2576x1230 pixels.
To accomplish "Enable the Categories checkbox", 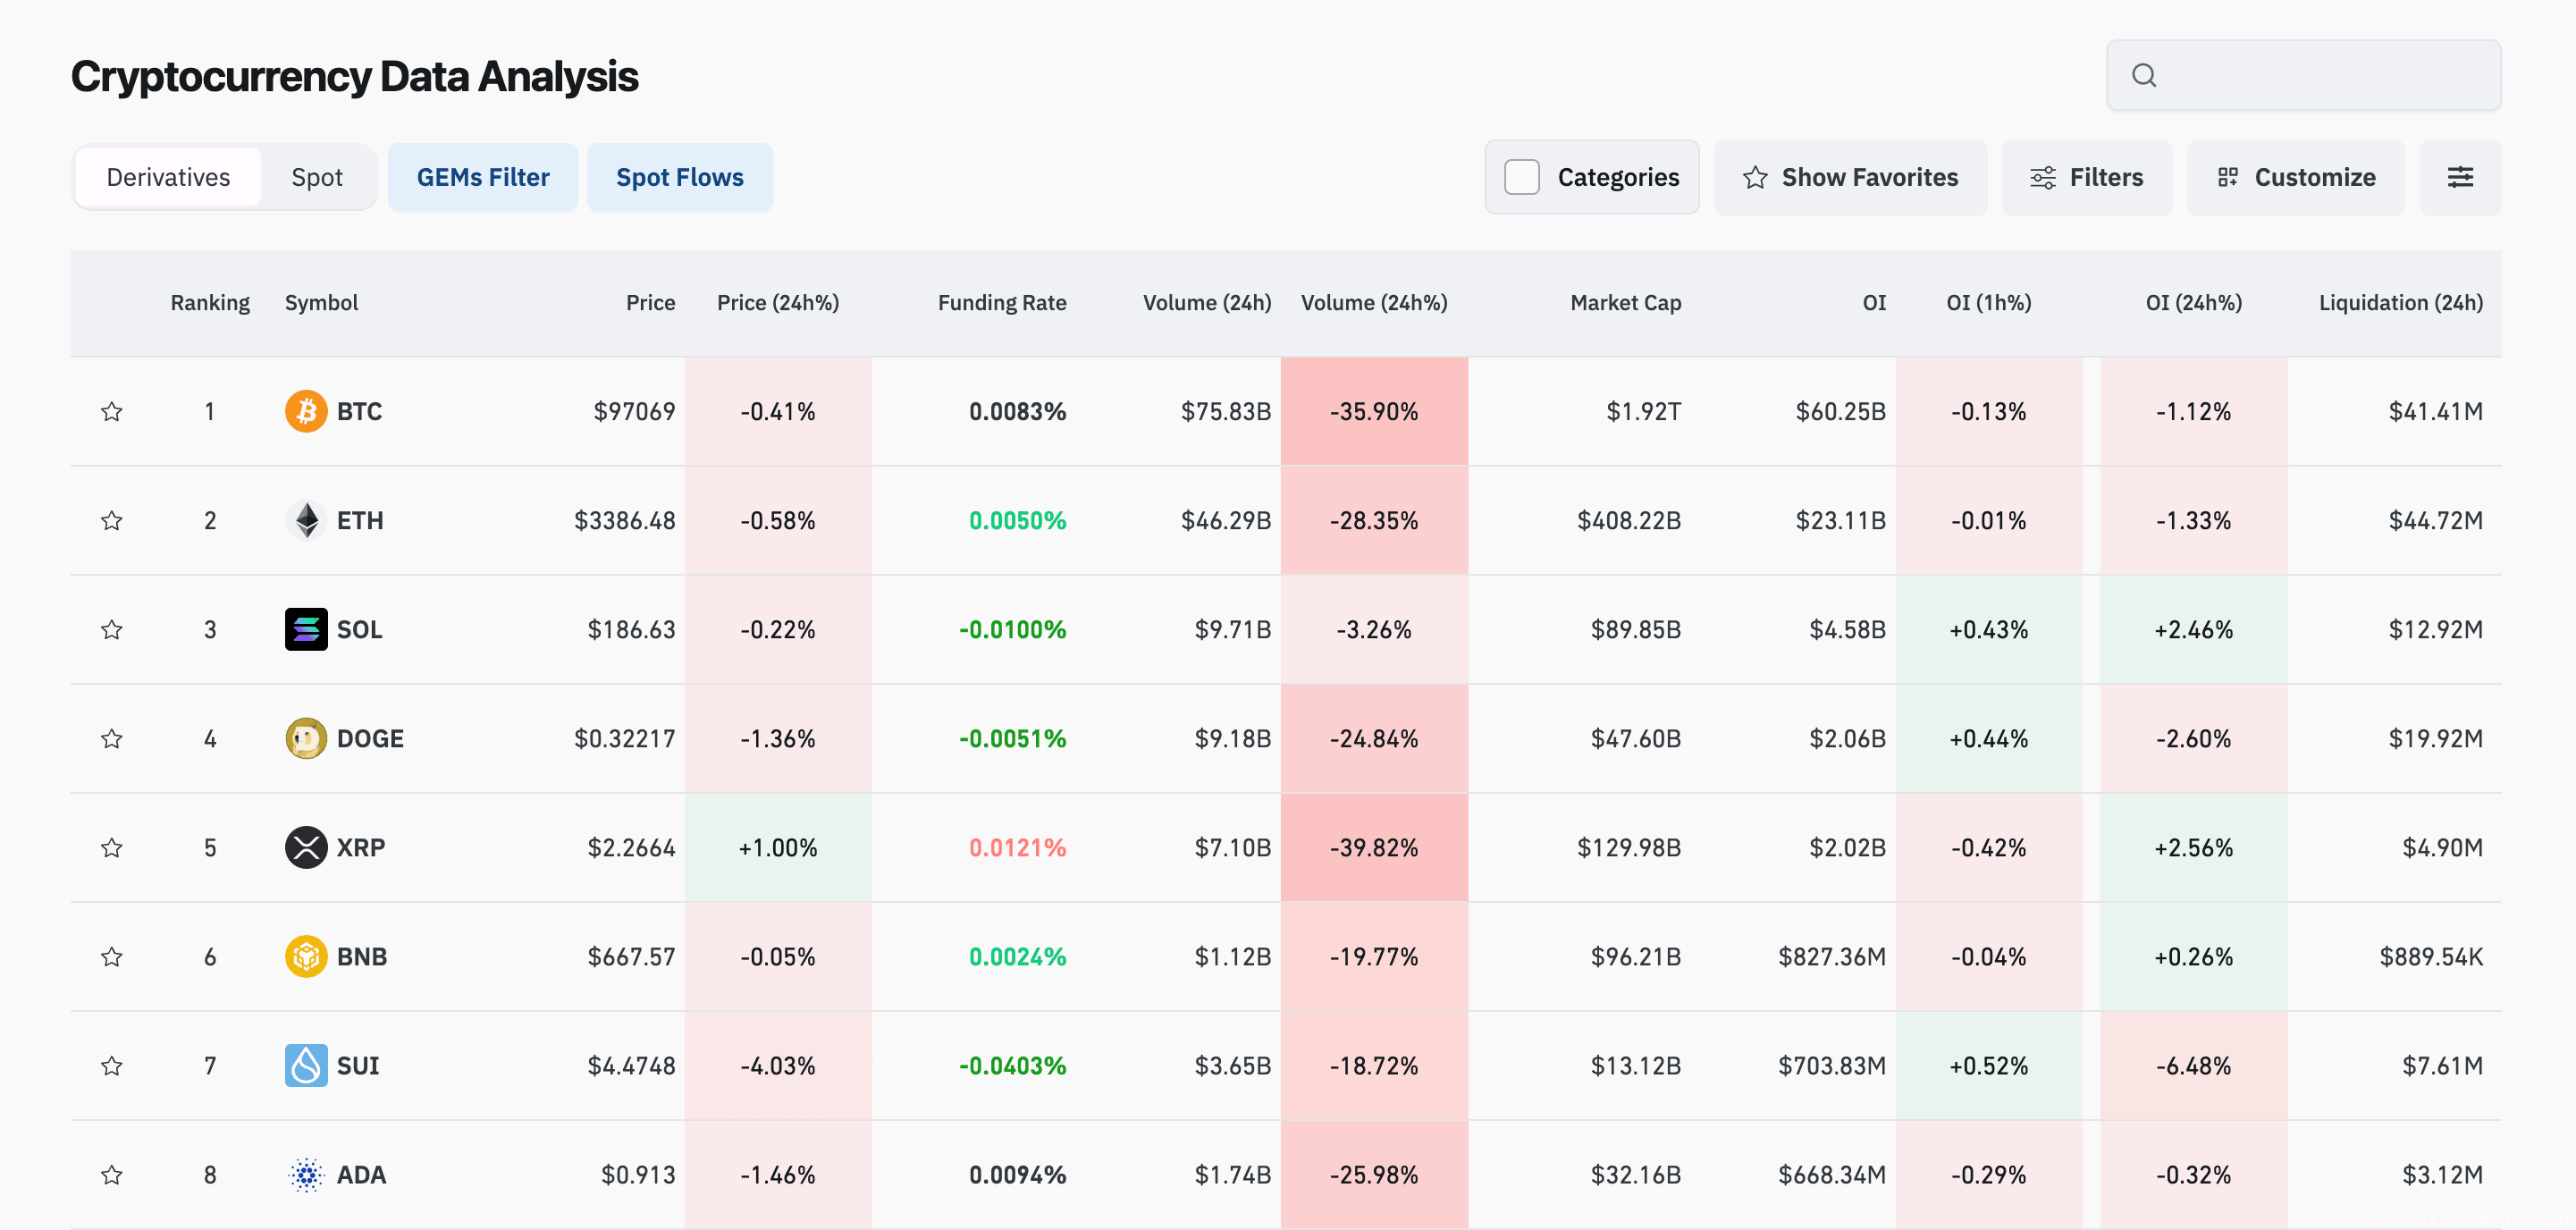I will [1521, 177].
